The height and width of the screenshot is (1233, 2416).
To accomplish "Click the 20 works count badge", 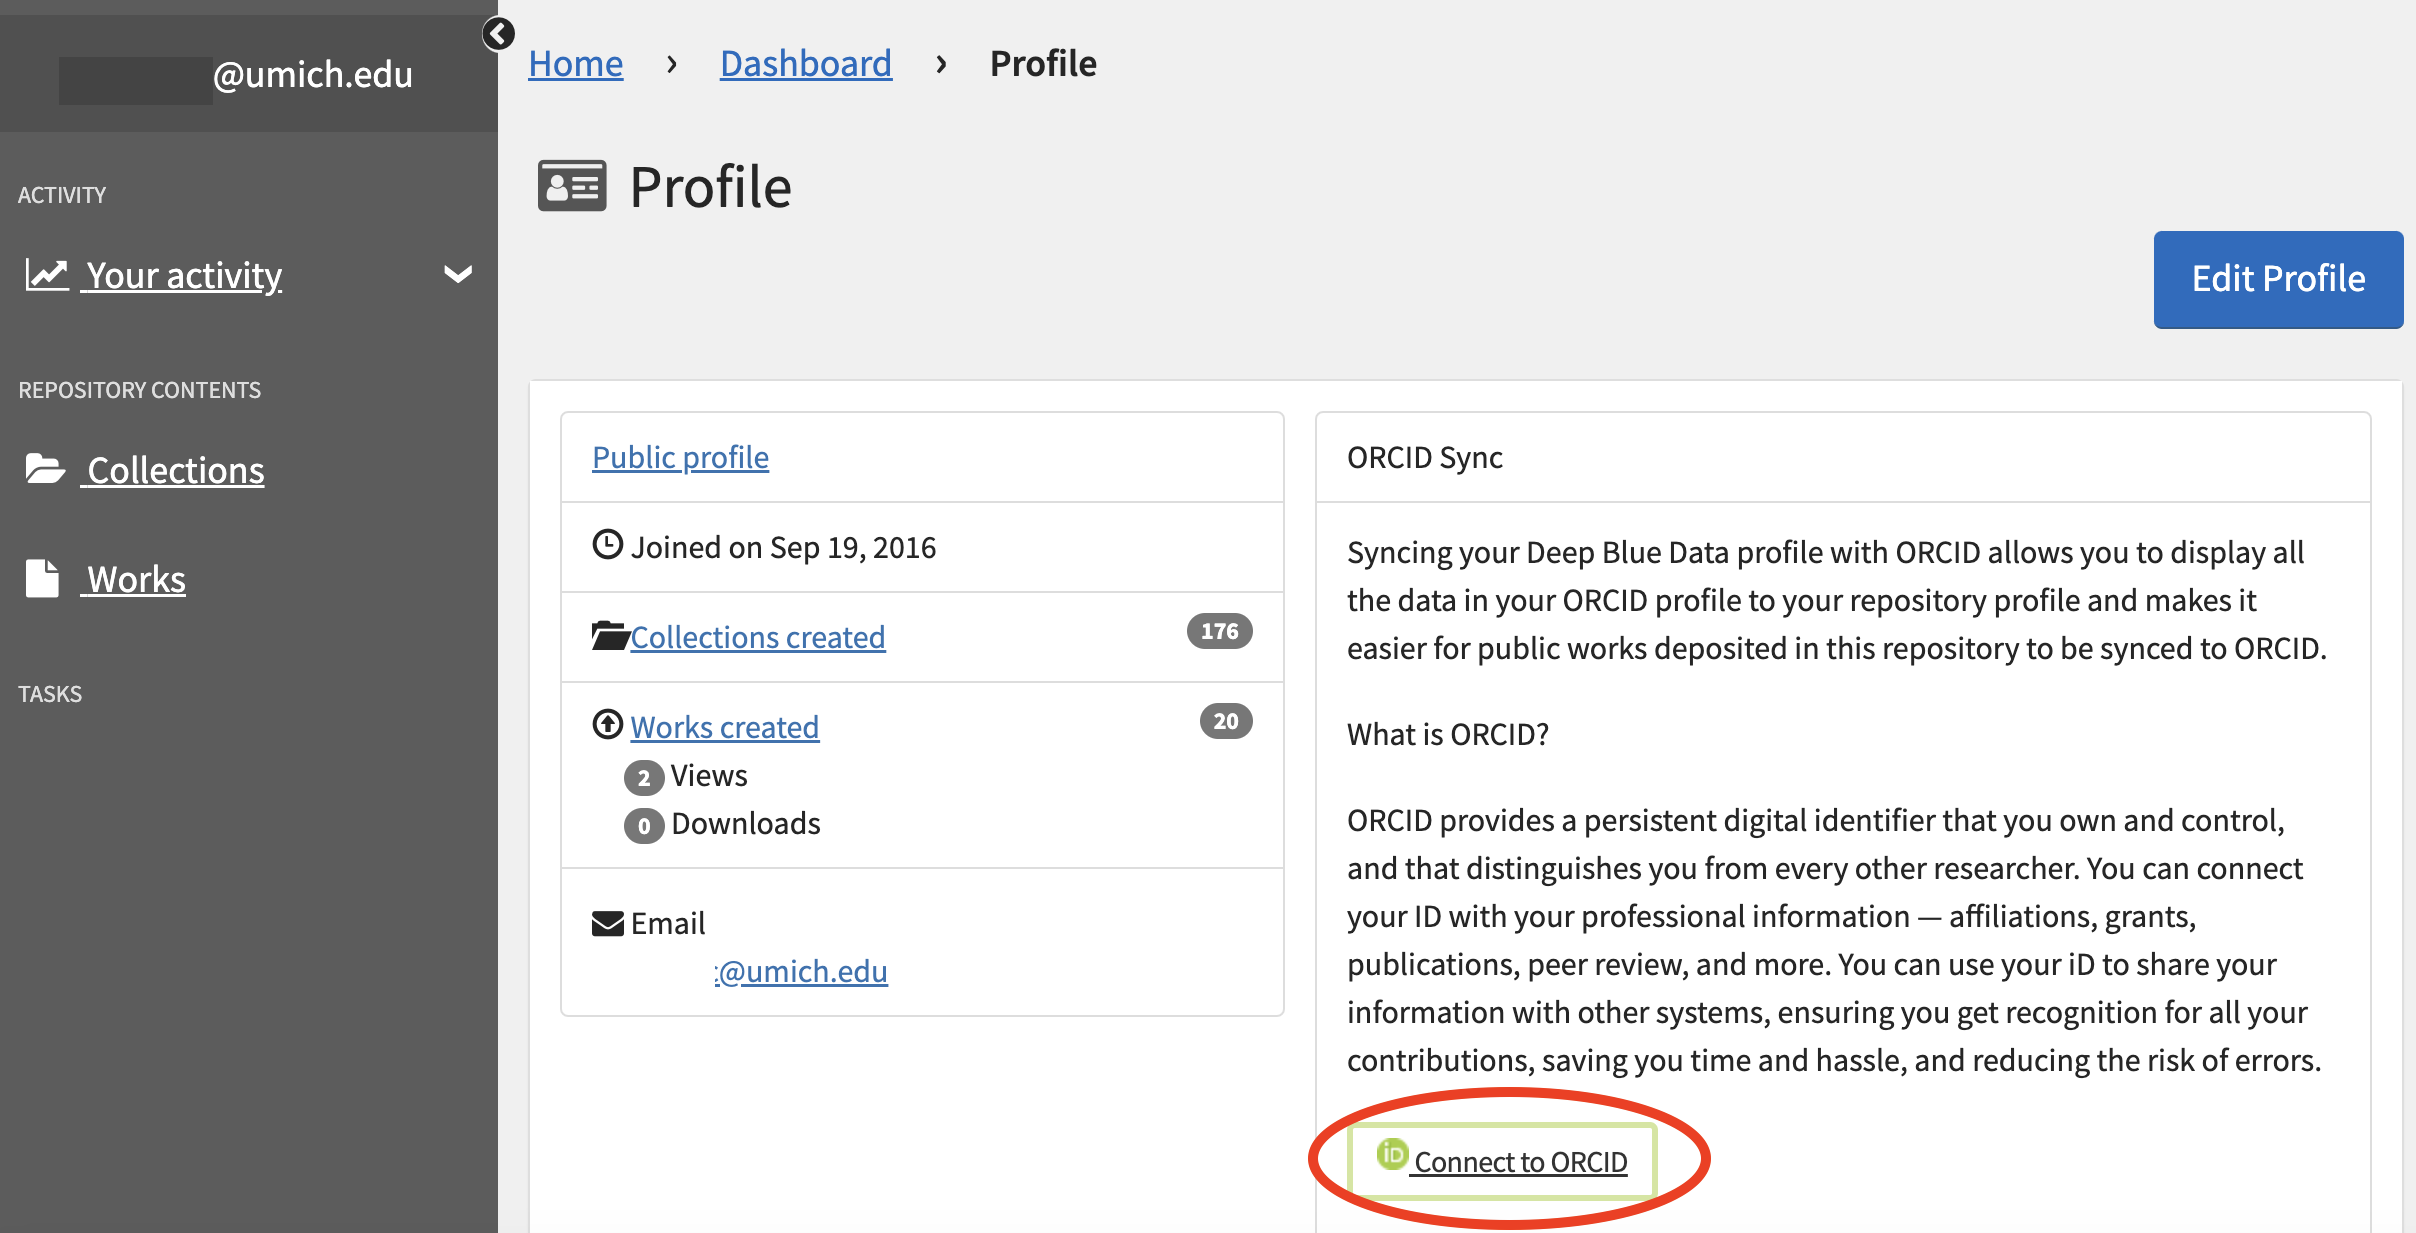I will 1226,721.
